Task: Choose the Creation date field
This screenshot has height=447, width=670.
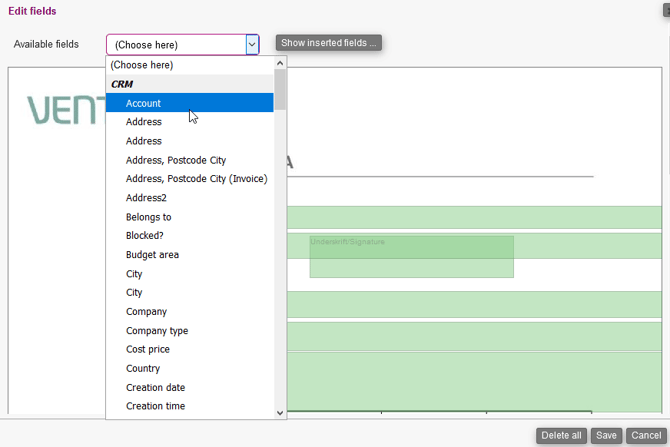Action: 190,387
